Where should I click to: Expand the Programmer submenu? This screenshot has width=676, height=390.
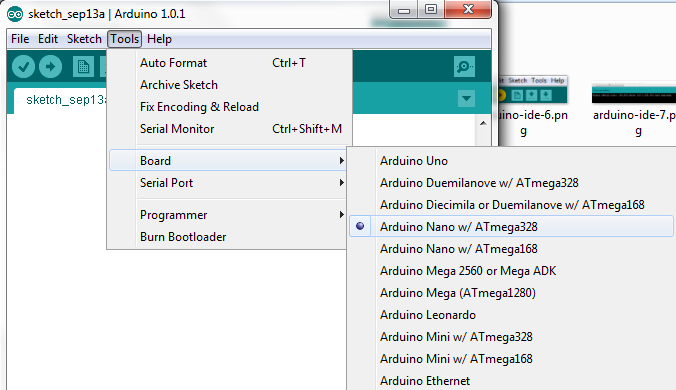point(228,215)
